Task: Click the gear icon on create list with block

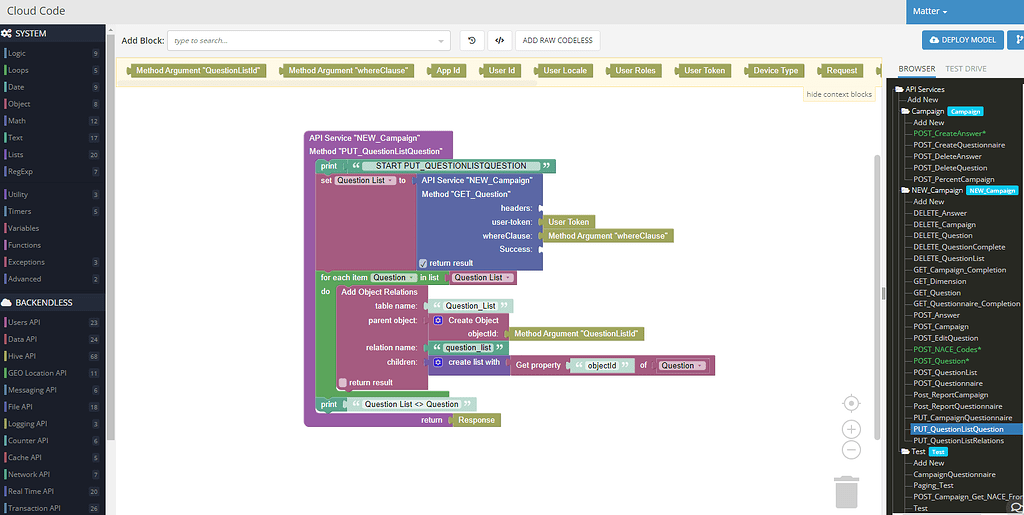Action: coord(438,362)
